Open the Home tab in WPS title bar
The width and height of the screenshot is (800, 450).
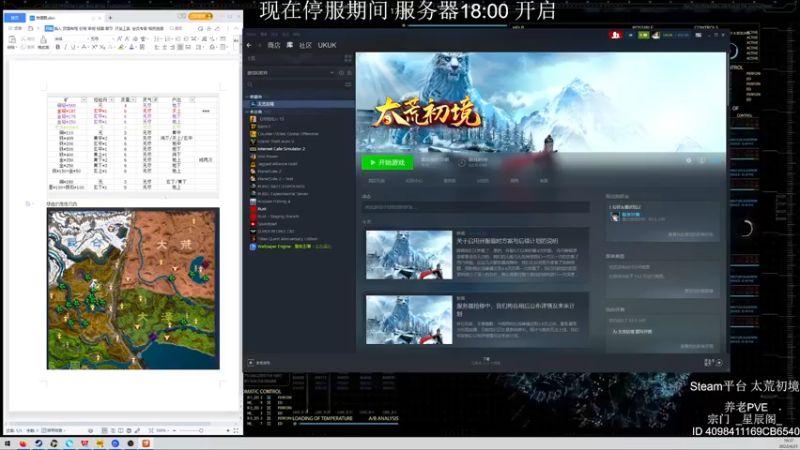pyautogui.click(x=14, y=18)
